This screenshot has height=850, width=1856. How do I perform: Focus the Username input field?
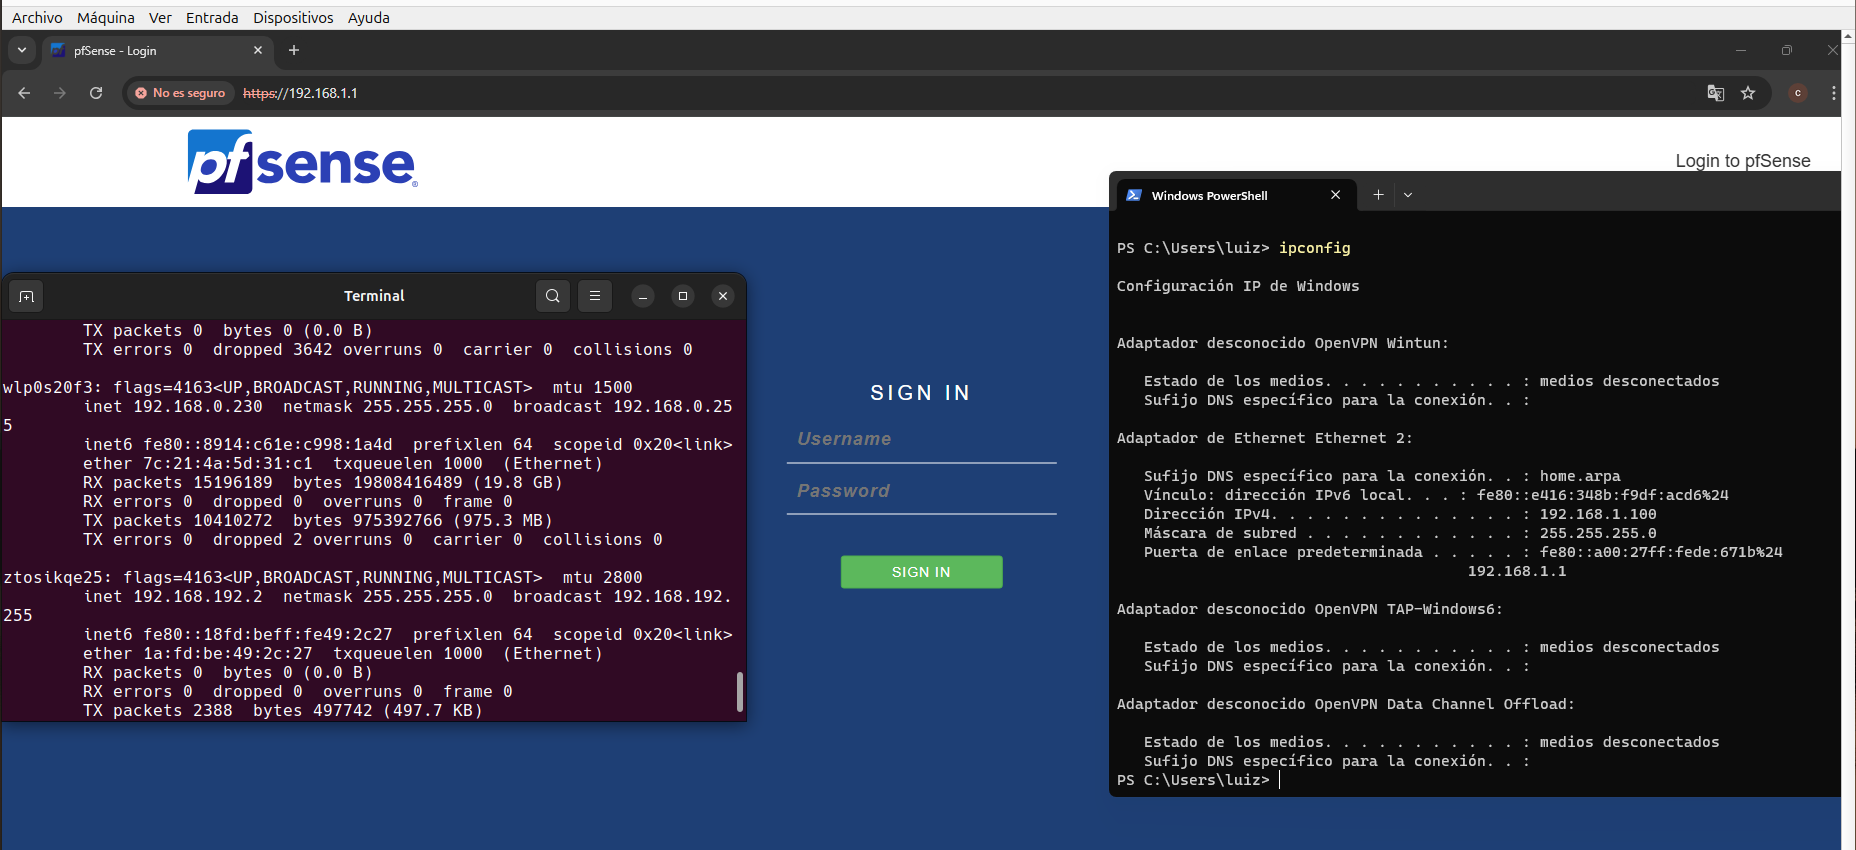(921, 440)
